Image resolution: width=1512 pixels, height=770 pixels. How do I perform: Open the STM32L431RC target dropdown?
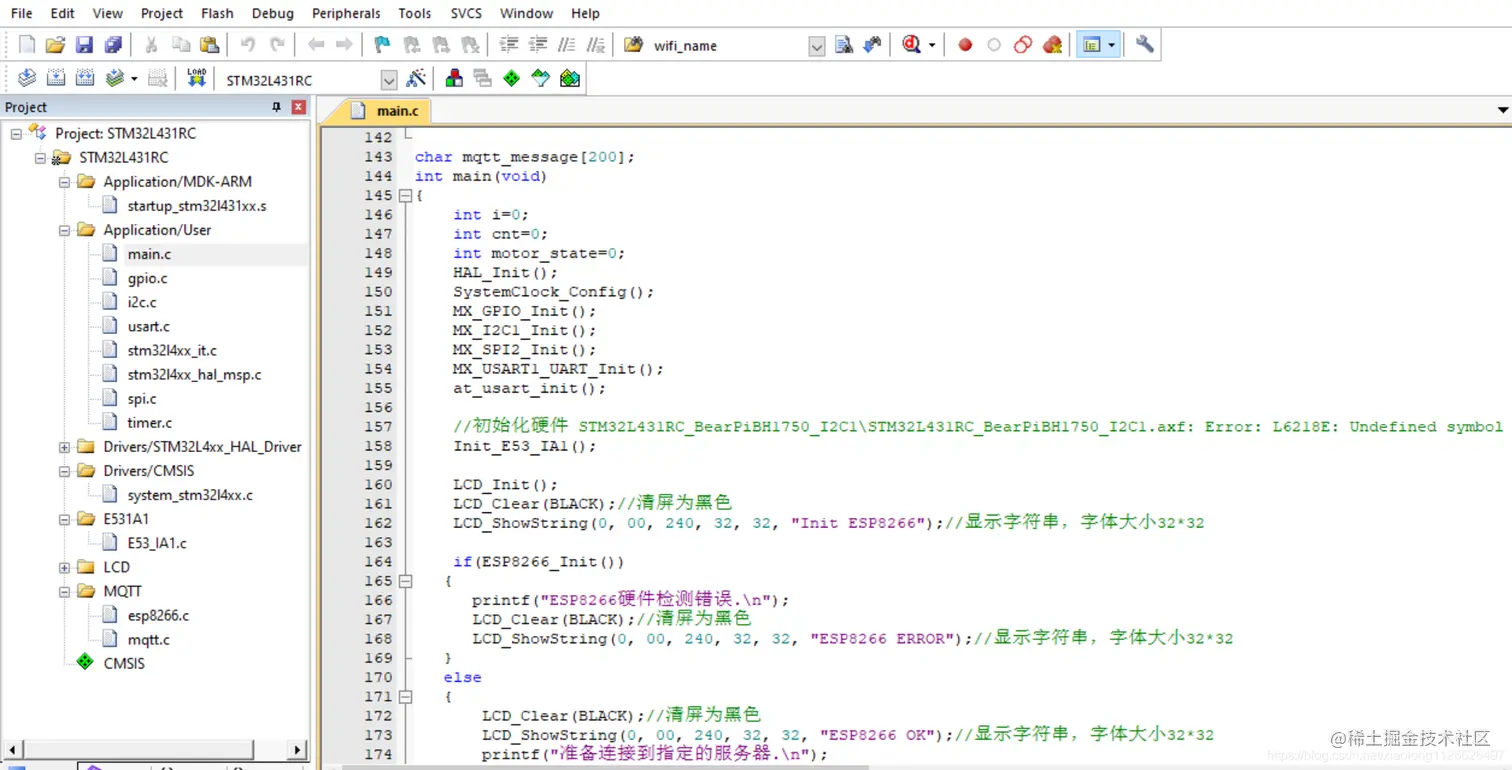389,80
